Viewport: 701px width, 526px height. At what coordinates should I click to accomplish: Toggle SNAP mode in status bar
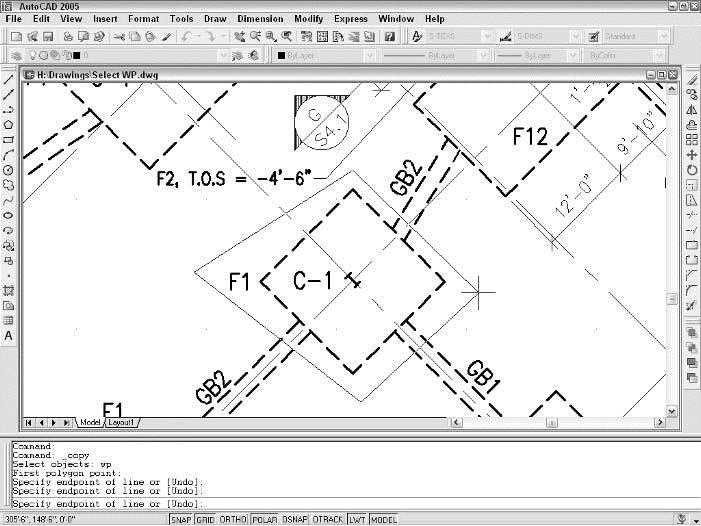click(182, 520)
